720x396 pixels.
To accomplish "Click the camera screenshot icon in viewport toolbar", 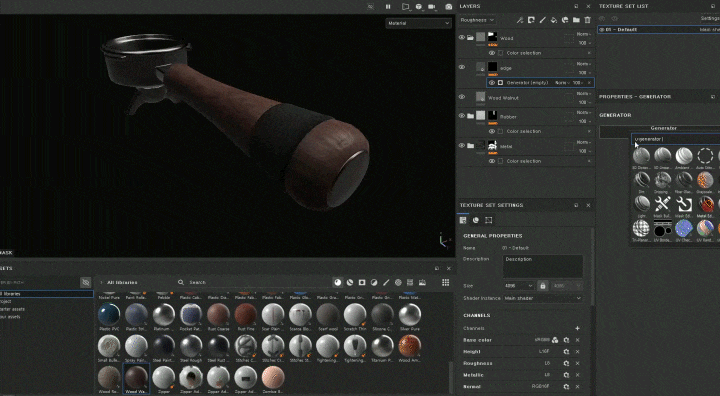I will point(449,6).
